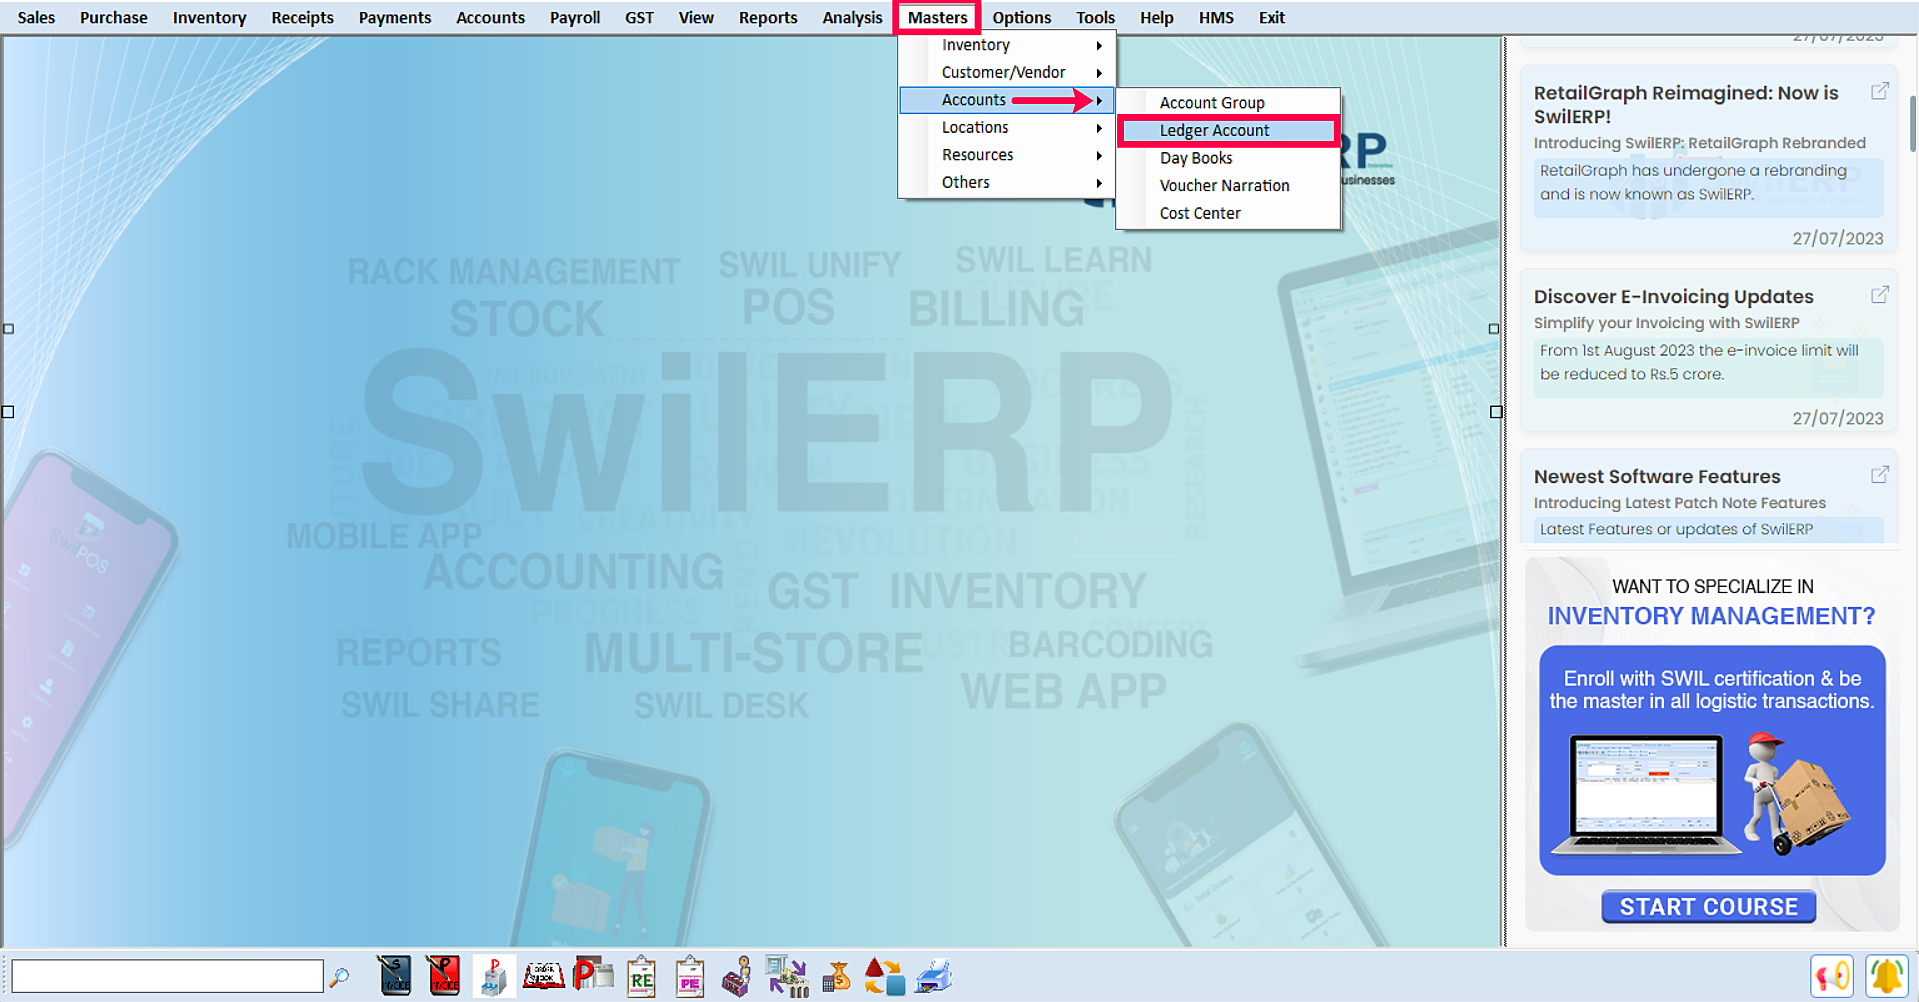Image resolution: width=1919 pixels, height=1002 pixels.
Task: Open the GST menu
Action: pyautogui.click(x=639, y=17)
